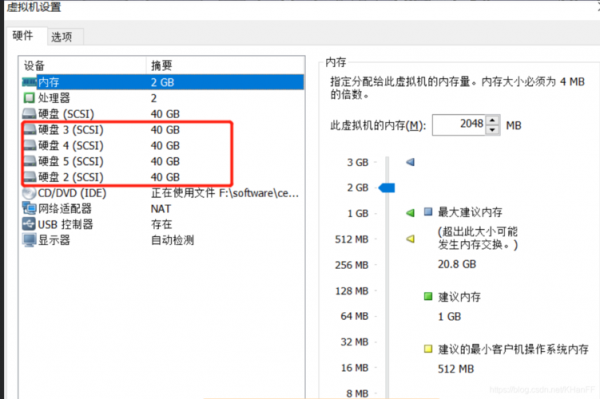The width and height of the screenshot is (600, 399).
Task: Click the NAT summary value
Action: click(x=161, y=209)
